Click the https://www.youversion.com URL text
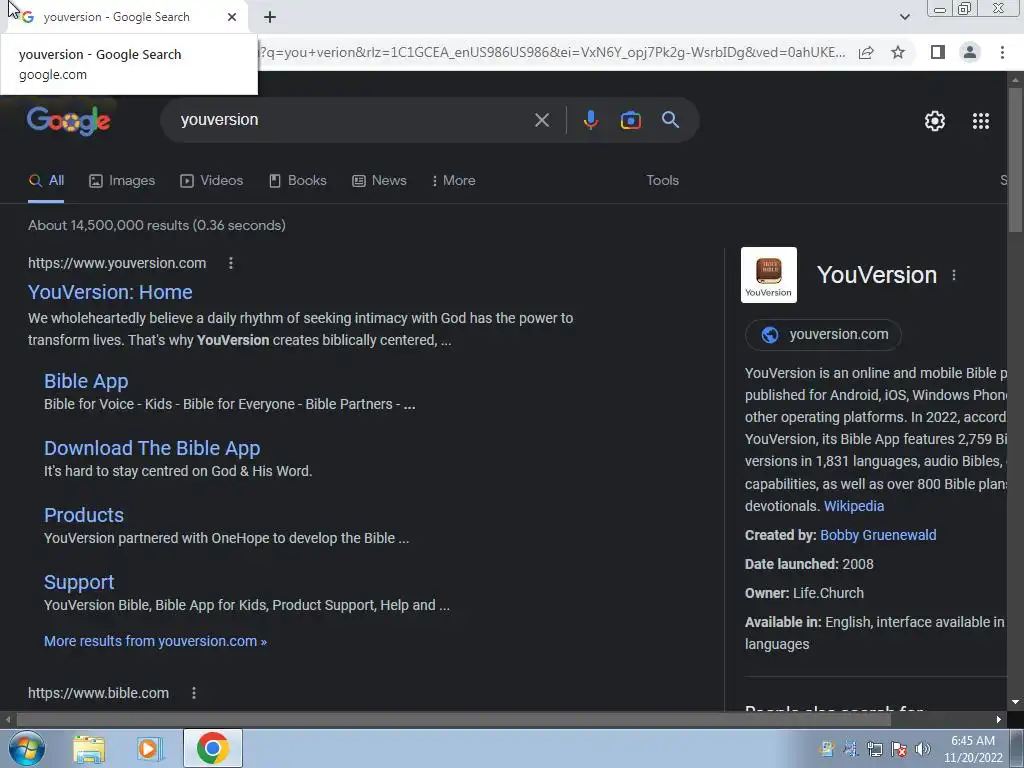 (x=117, y=263)
